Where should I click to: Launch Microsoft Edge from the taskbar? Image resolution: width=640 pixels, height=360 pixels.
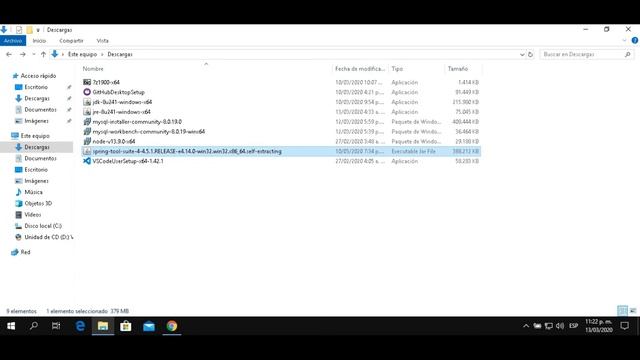(x=80, y=326)
